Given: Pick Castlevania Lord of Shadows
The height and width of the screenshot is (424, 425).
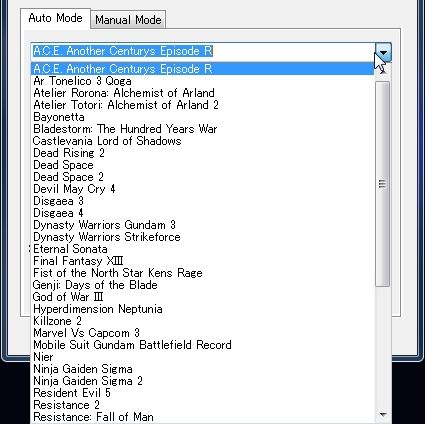Looking at the screenshot, I should tap(203, 141).
